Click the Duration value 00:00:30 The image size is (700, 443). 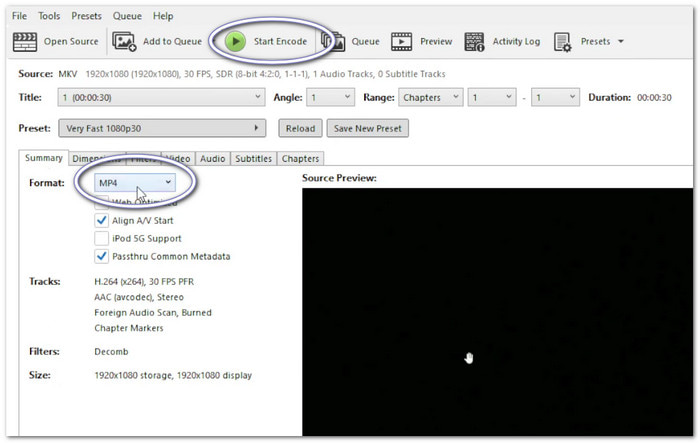point(654,97)
